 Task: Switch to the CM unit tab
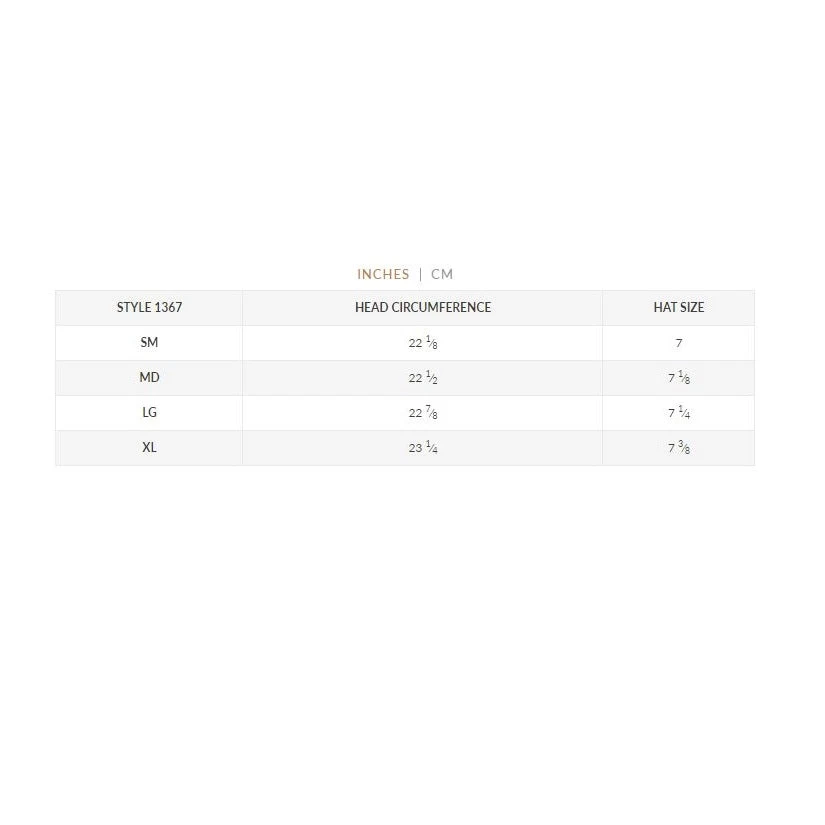coord(442,274)
